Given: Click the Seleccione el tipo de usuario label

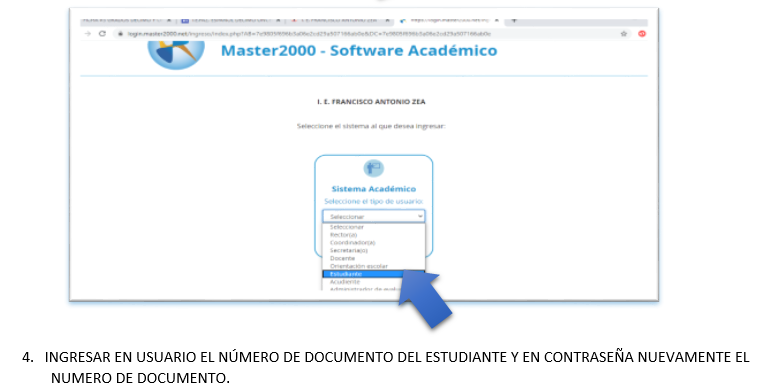Looking at the screenshot, I should 374,202.
